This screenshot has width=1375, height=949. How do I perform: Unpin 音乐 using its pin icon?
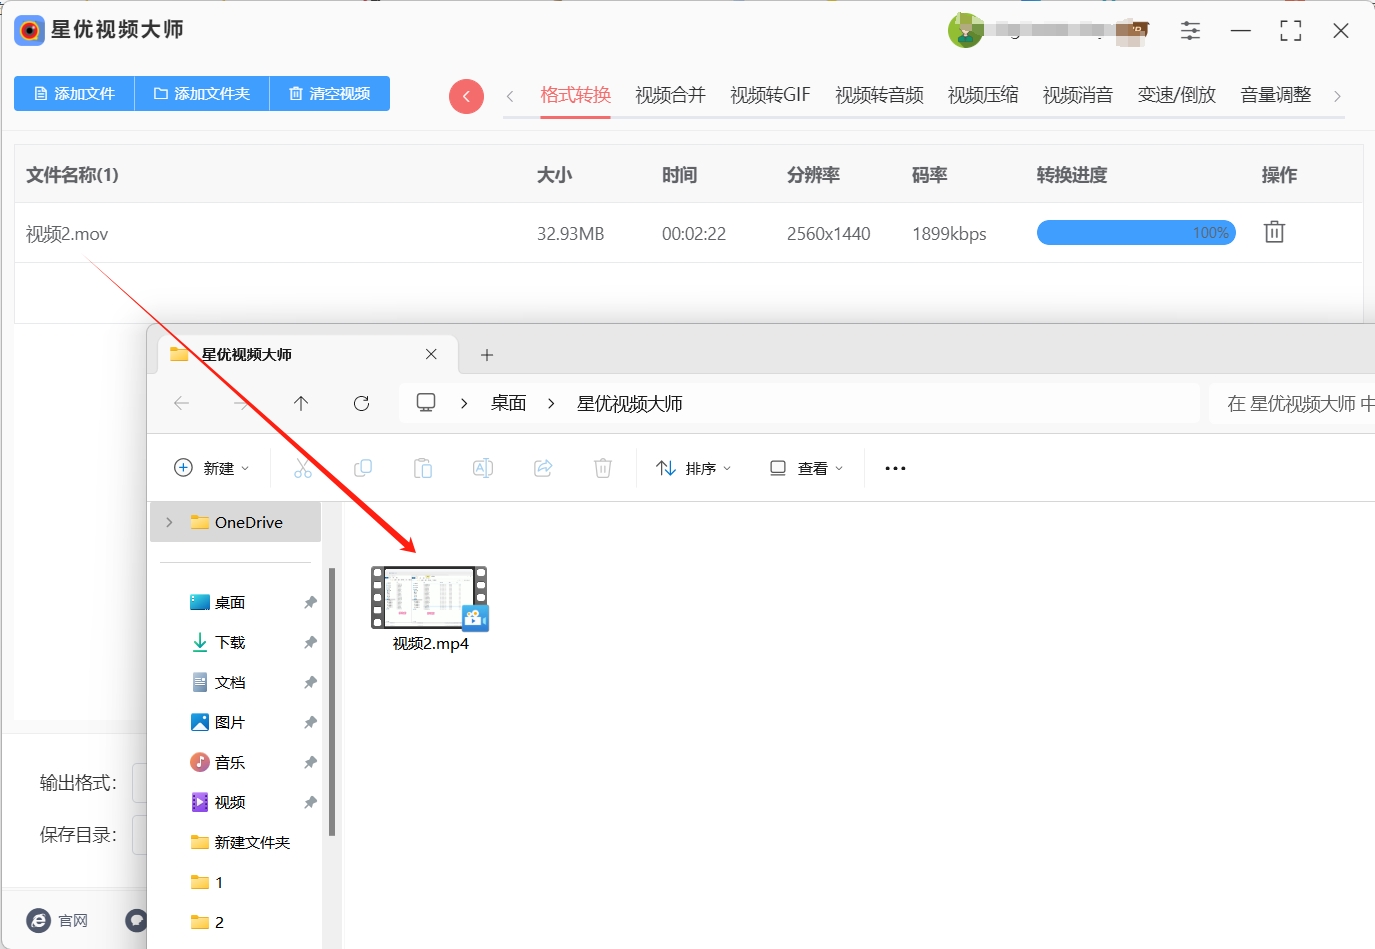[x=310, y=762]
